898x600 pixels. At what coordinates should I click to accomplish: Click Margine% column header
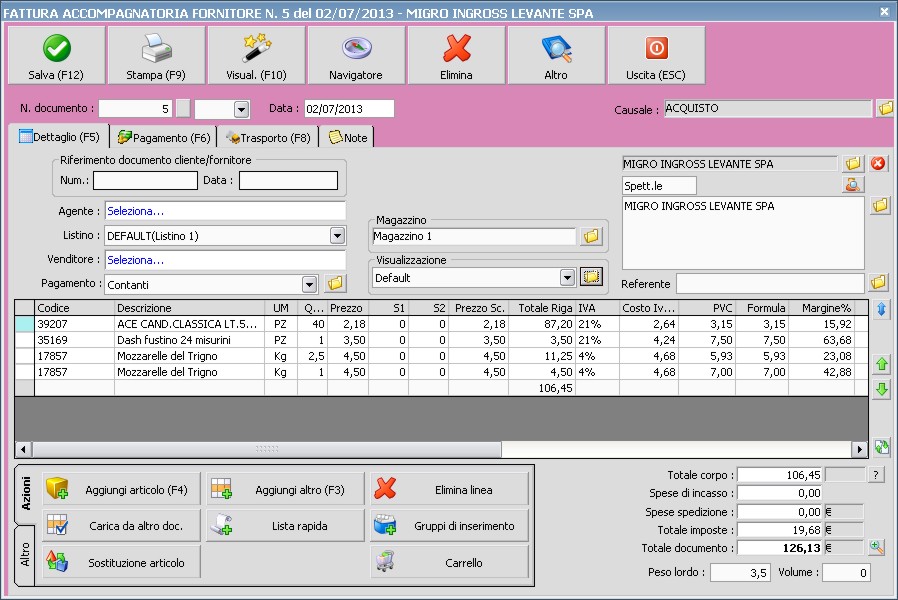pyautogui.click(x=822, y=308)
